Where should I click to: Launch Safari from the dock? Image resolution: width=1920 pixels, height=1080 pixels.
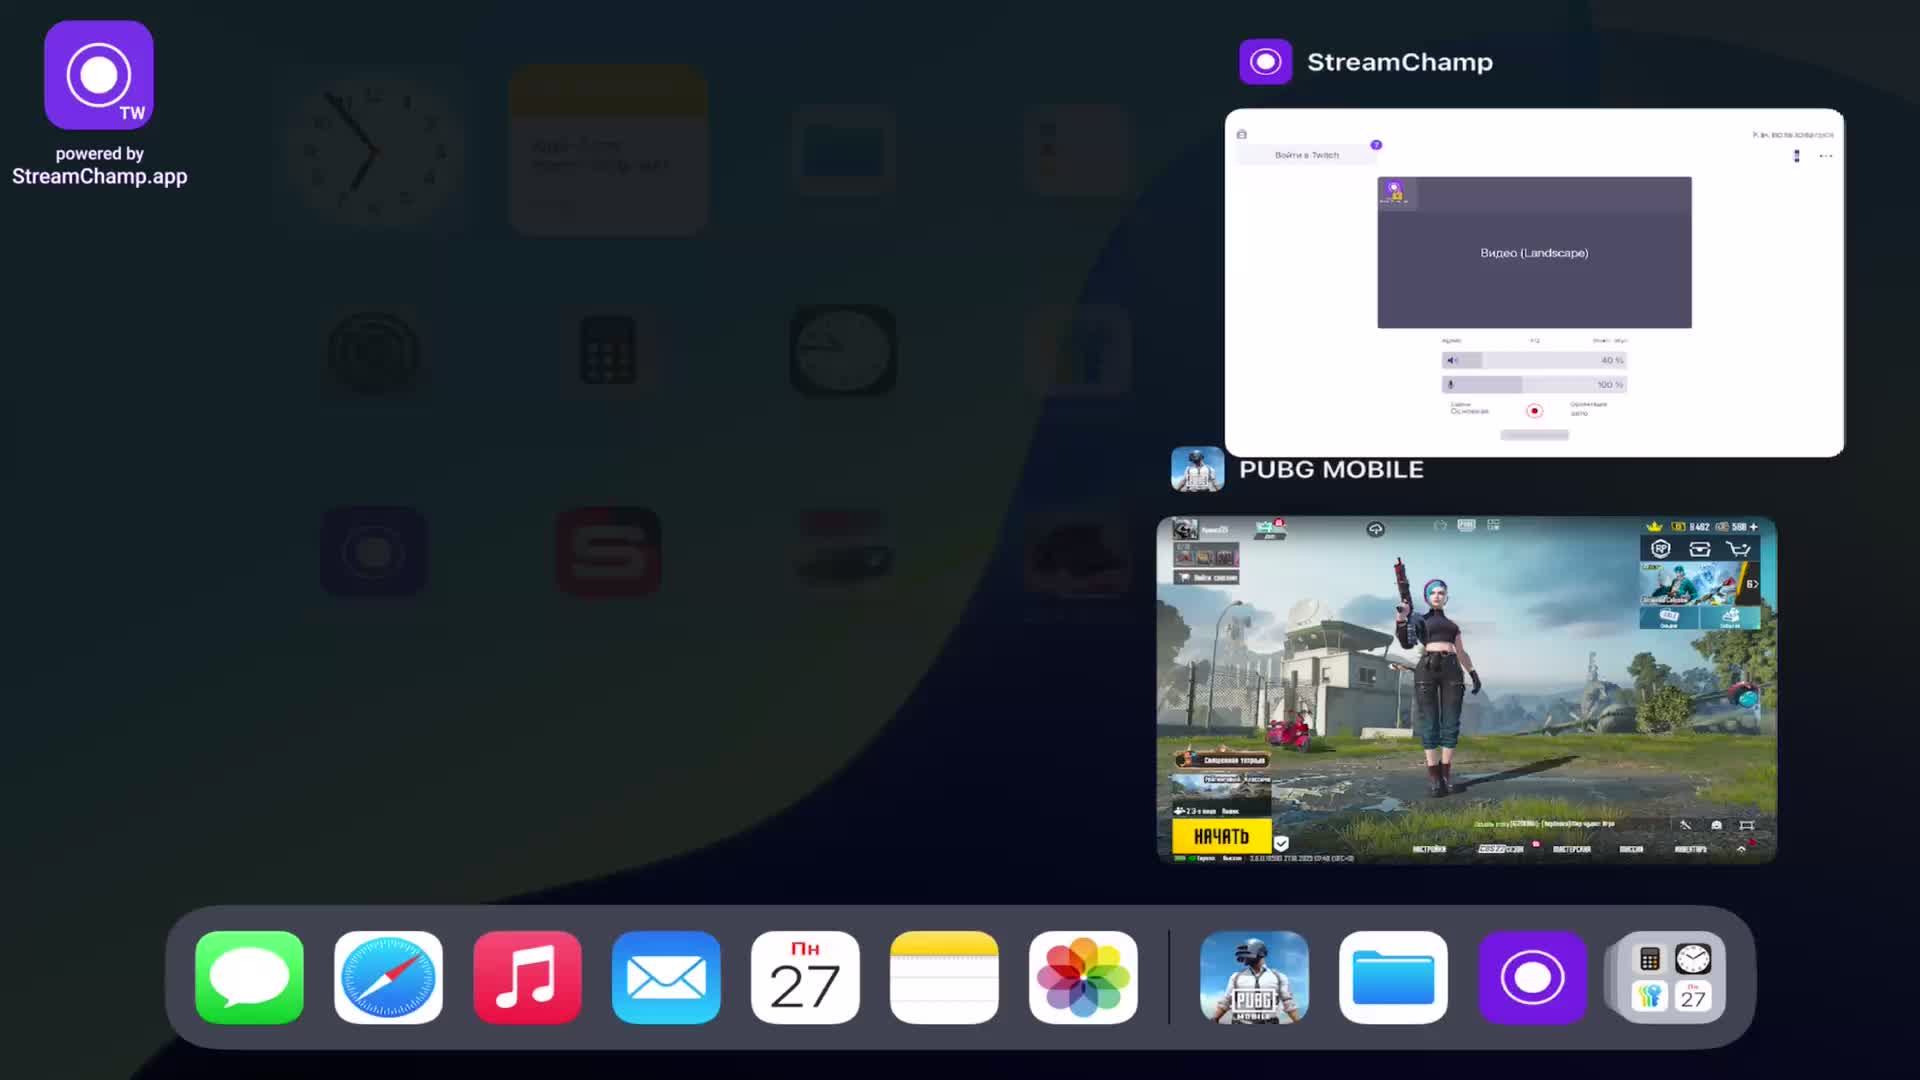click(388, 977)
